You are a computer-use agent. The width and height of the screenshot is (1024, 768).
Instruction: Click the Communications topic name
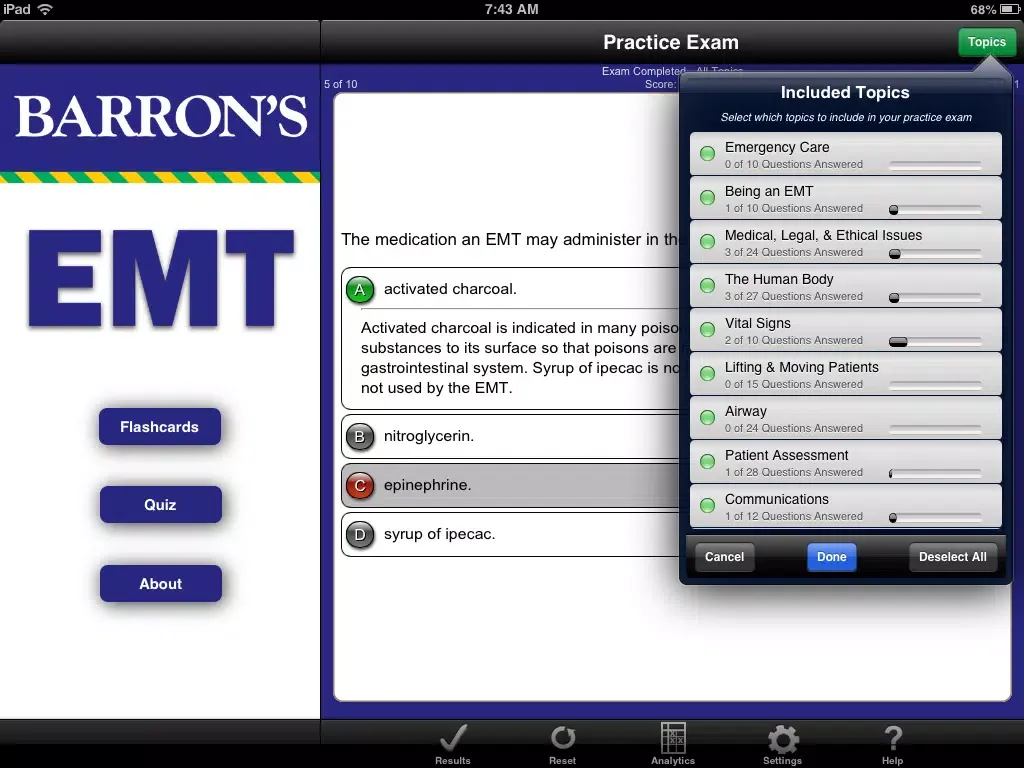point(776,500)
